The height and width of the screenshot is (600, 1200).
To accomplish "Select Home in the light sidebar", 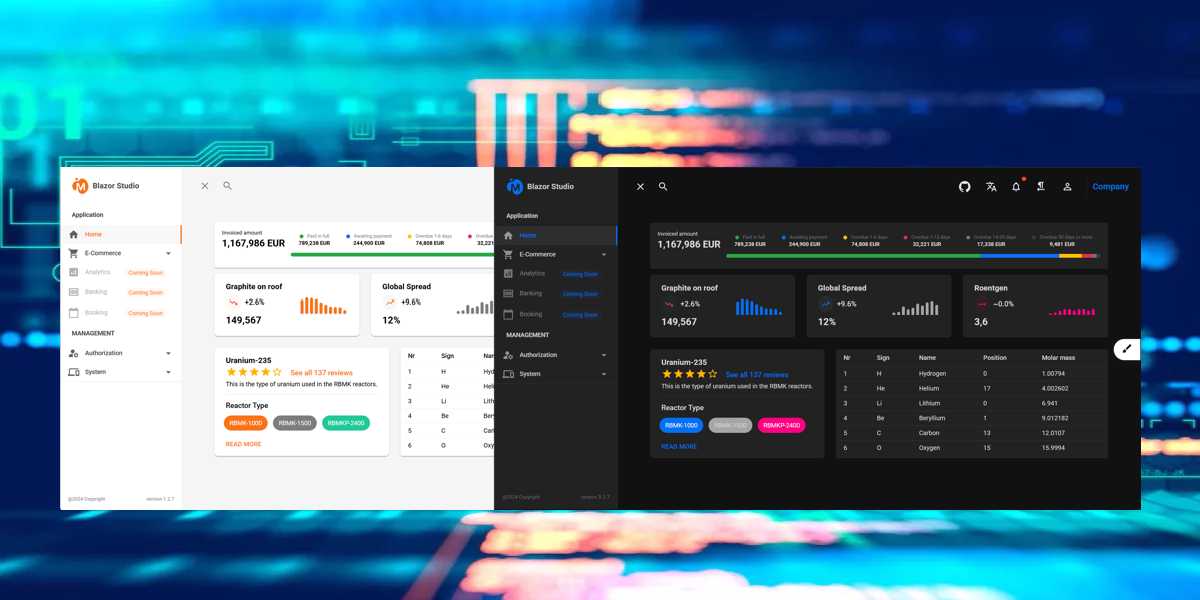I will pos(120,234).
